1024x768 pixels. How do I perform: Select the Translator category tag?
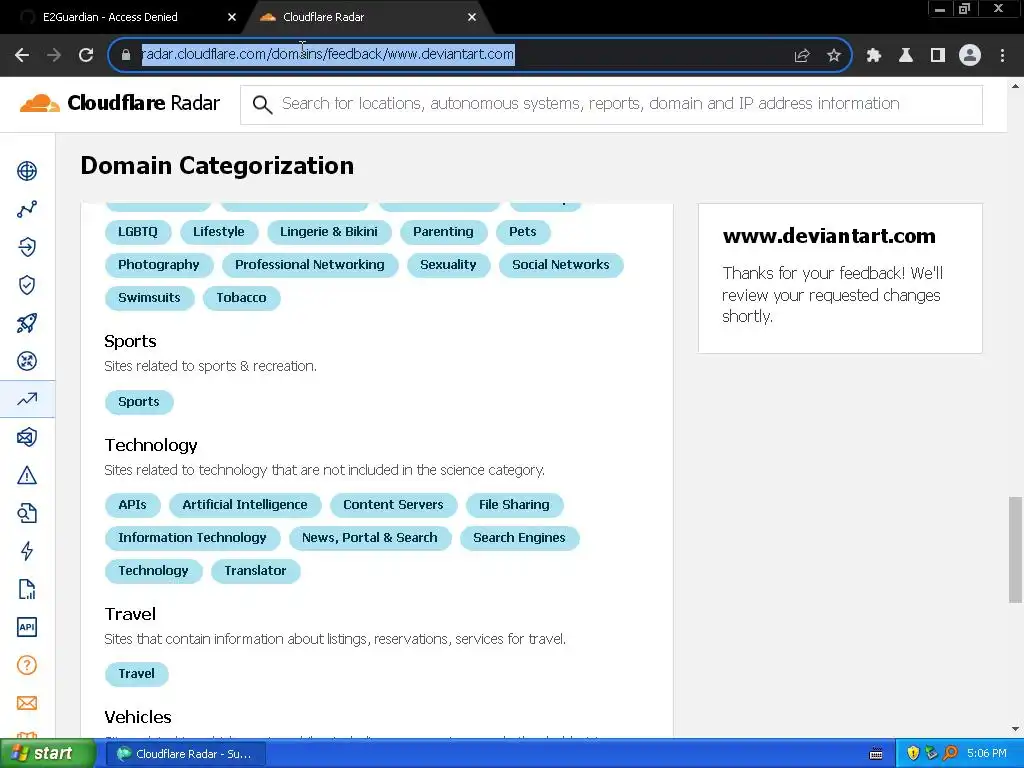255,571
